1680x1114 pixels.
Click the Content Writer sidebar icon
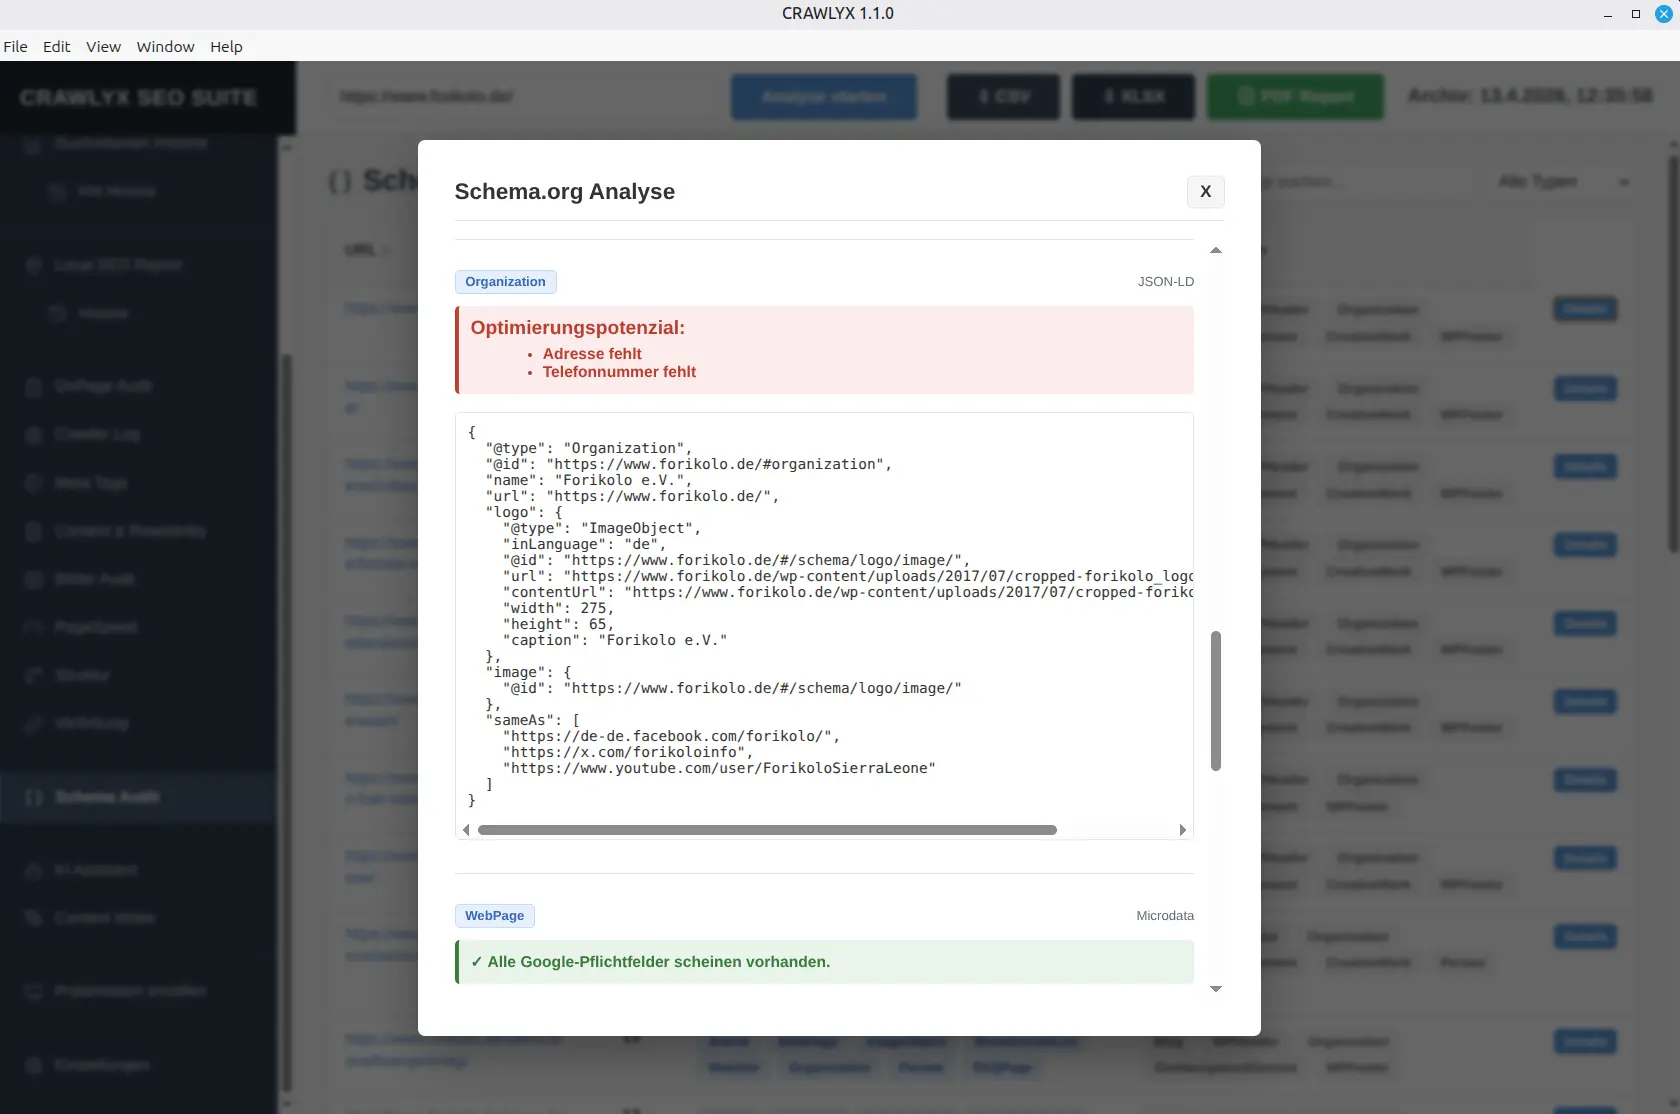(34, 918)
